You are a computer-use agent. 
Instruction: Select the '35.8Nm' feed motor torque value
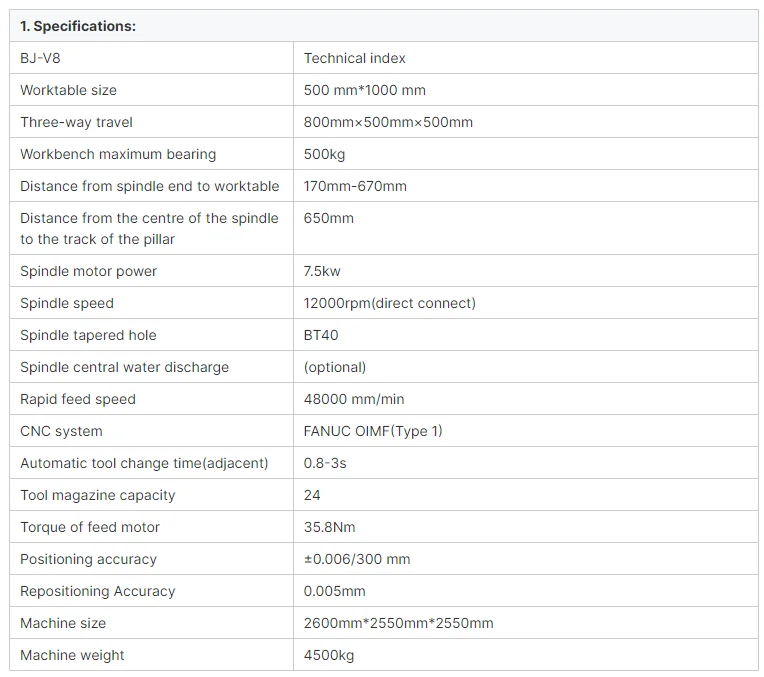(x=330, y=527)
